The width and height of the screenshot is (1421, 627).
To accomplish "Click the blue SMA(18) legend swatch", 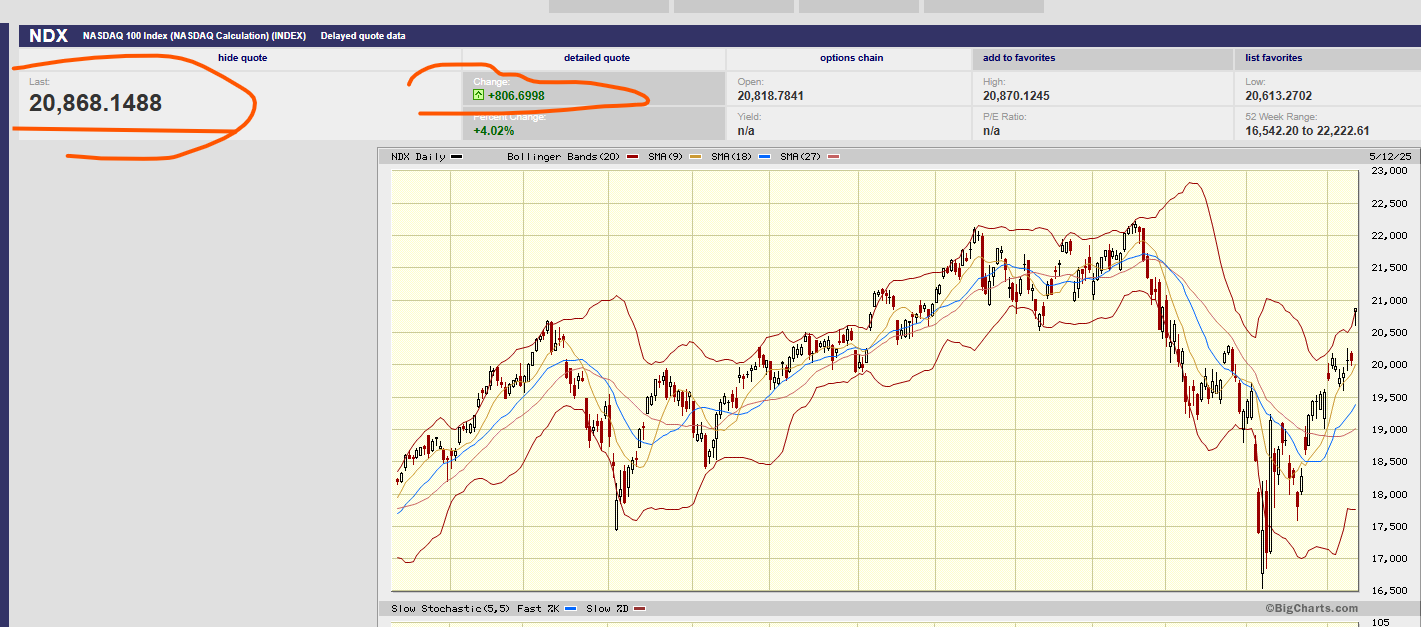I will (765, 157).
